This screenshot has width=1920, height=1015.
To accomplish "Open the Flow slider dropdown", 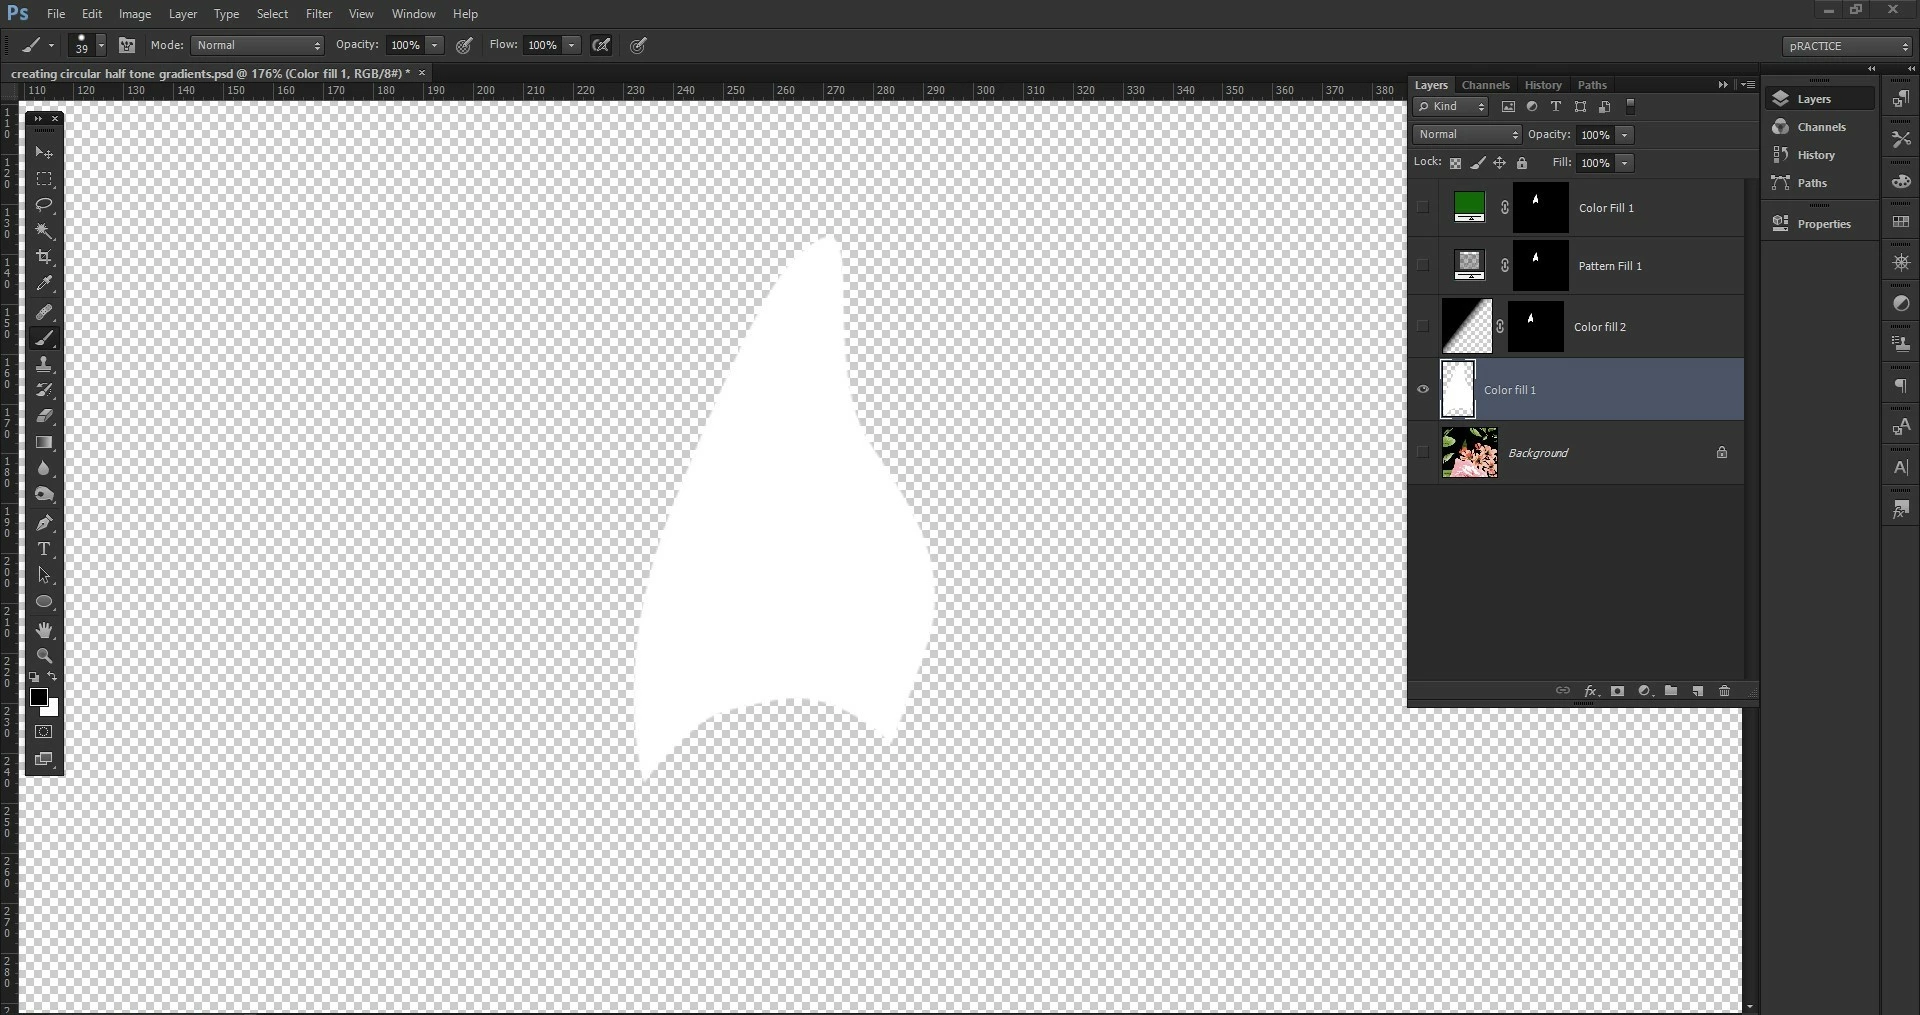I will tap(571, 45).
